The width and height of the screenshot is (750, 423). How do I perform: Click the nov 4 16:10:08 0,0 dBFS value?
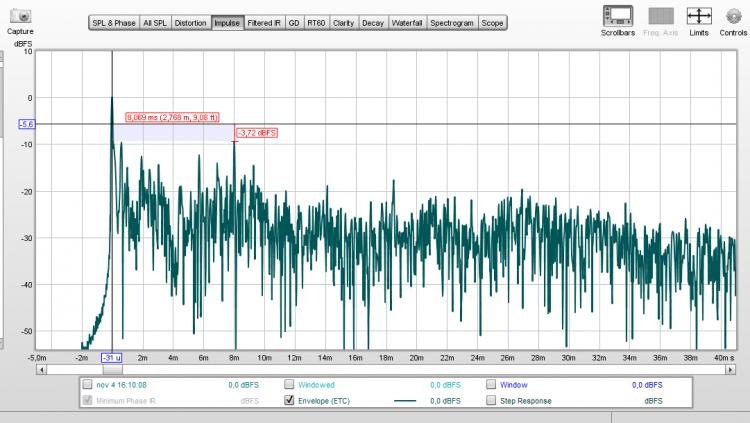pos(243,385)
